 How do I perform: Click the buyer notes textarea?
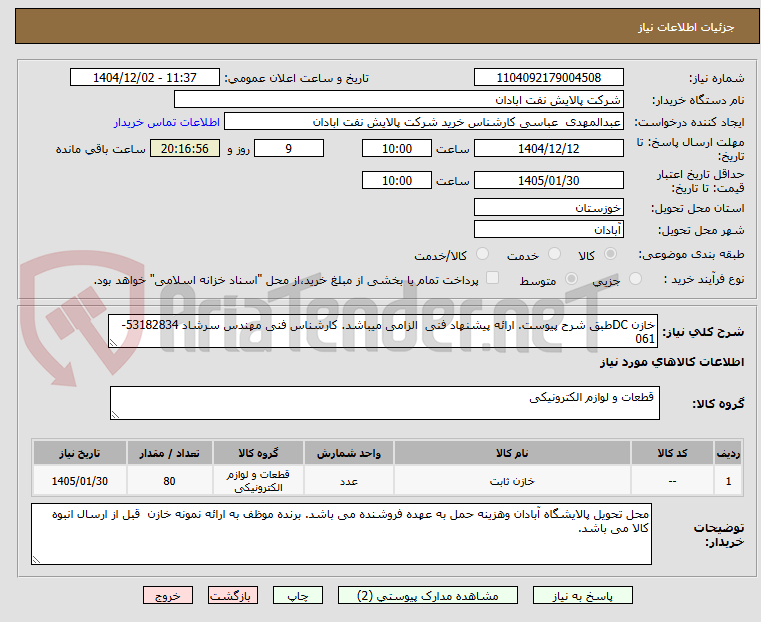click(341, 534)
